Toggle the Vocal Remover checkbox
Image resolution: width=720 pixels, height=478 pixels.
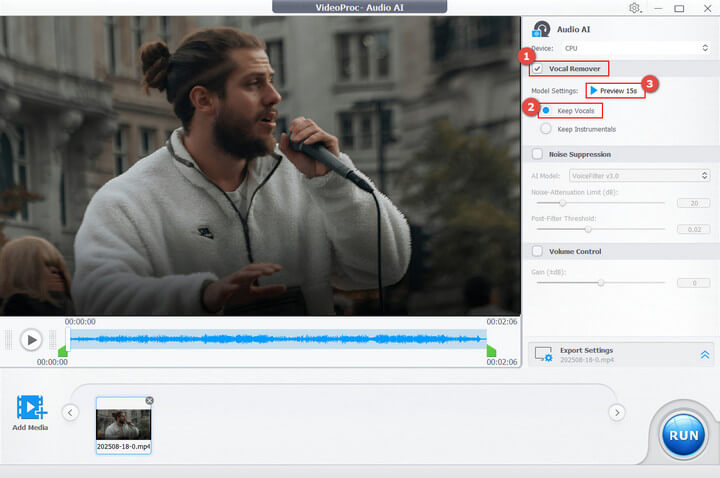pyautogui.click(x=537, y=68)
